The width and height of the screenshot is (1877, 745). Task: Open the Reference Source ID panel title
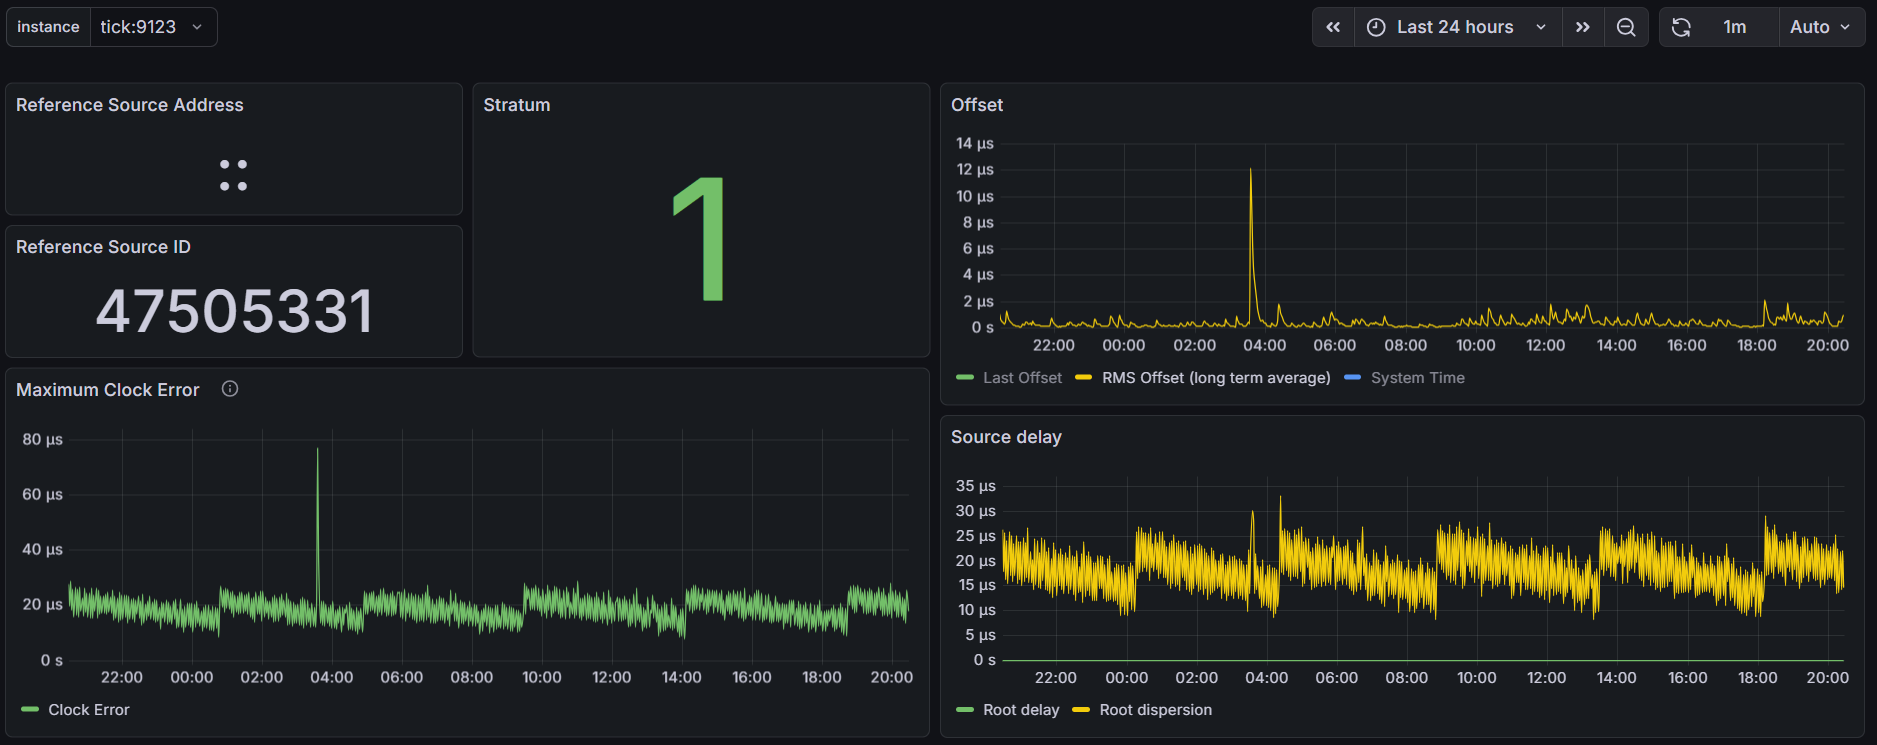(103, 247)
